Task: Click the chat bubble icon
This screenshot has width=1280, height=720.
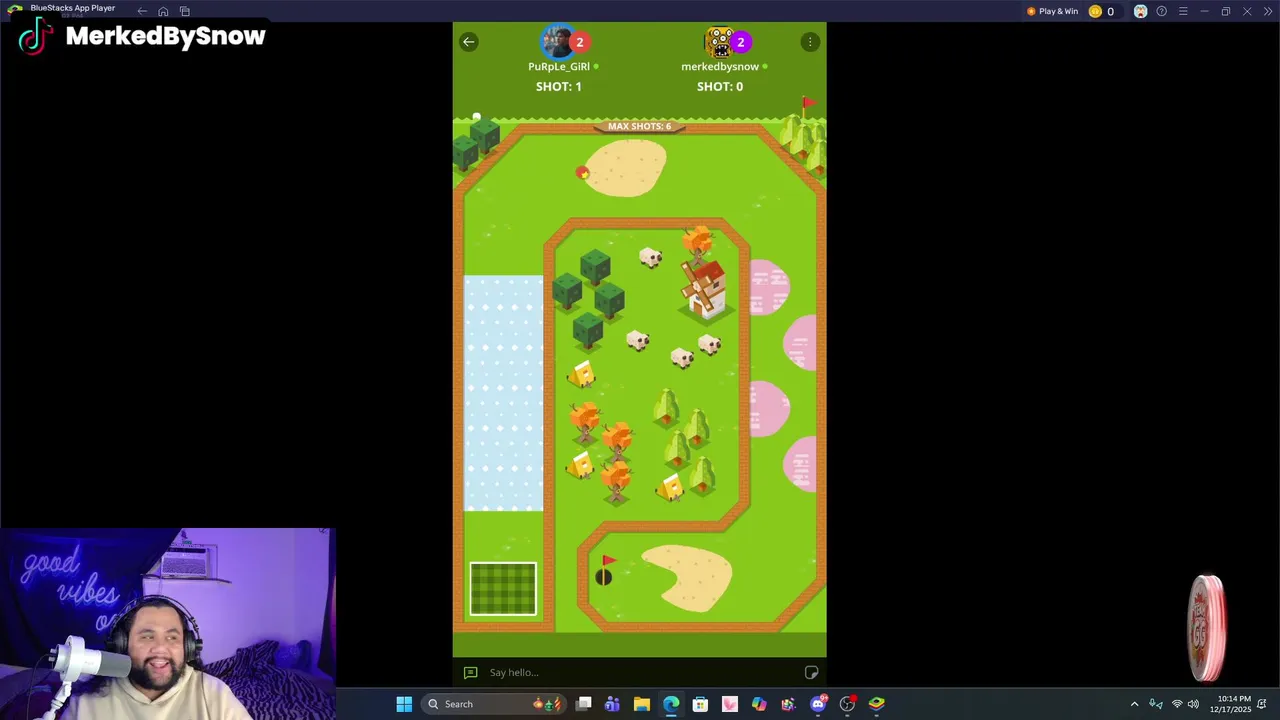Action: coord(470,673)
